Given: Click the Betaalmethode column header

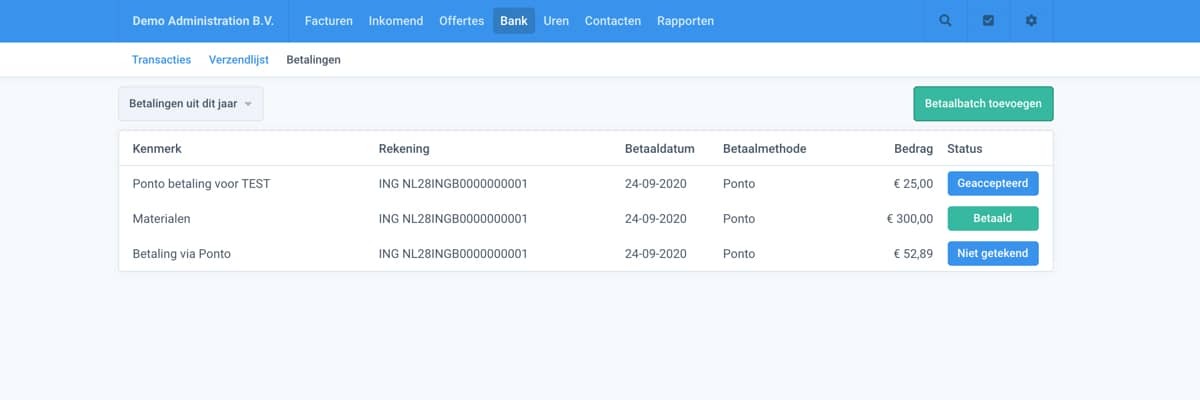Looking at the screenshot, I should point(764,149).
